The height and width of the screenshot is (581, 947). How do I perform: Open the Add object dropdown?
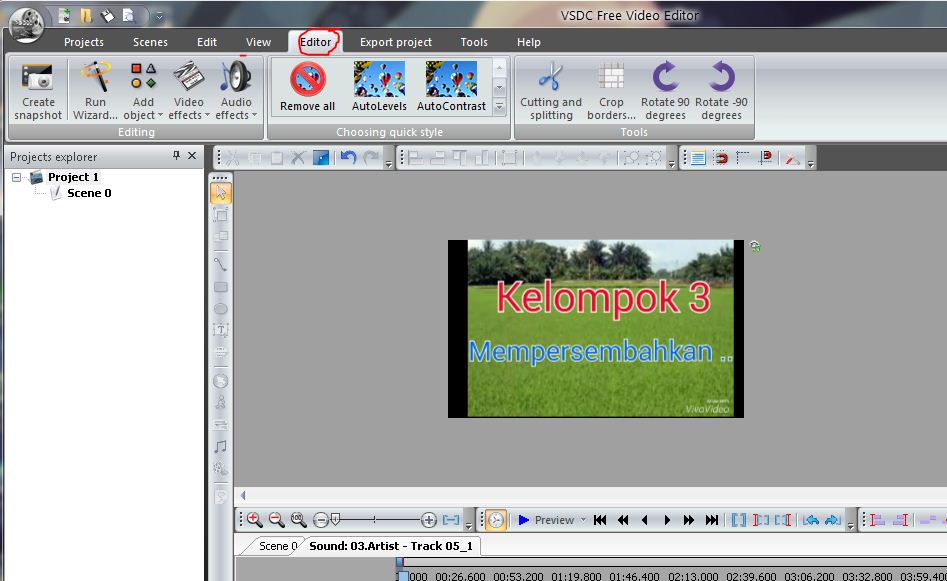[x=141, y=90]
